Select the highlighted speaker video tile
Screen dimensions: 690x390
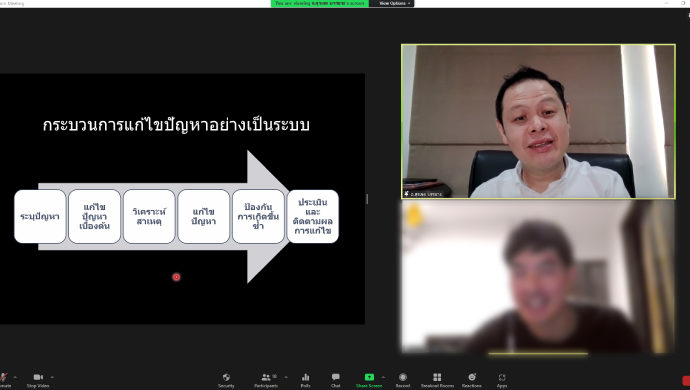click(538, 121)
